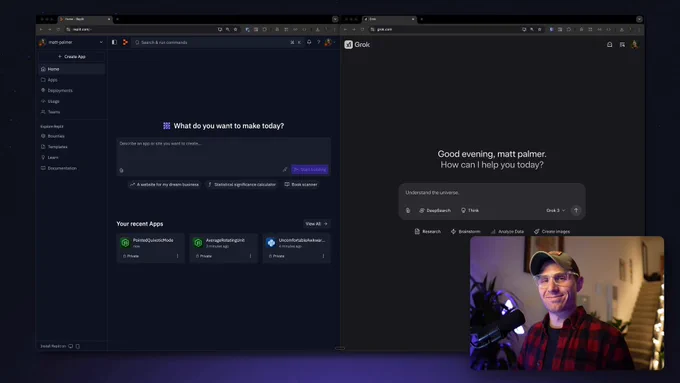Open new tab in Grok browser window
Screen dimensions: 680x383
[421, 19]
